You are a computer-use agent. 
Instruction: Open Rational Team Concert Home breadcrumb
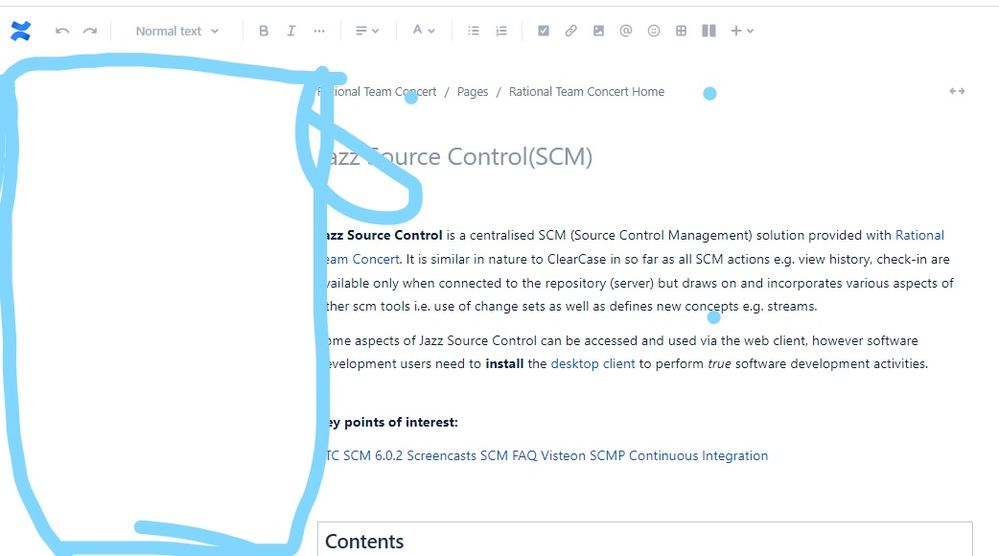pyautogui.click(x=586, y=92)
